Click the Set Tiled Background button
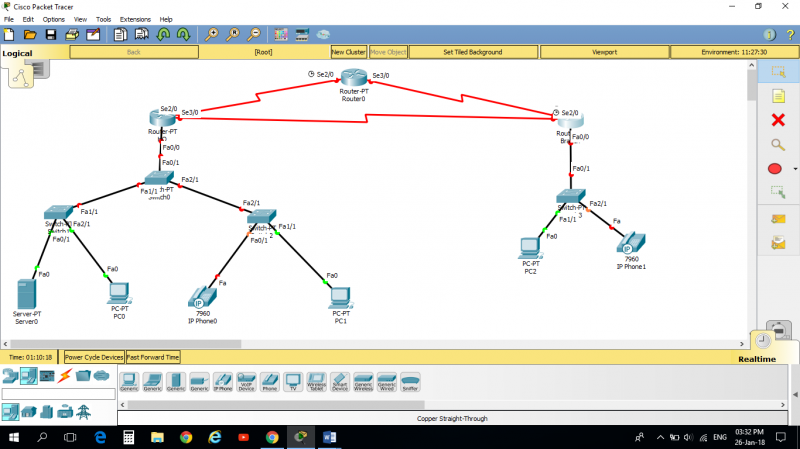 click(473, 52)
